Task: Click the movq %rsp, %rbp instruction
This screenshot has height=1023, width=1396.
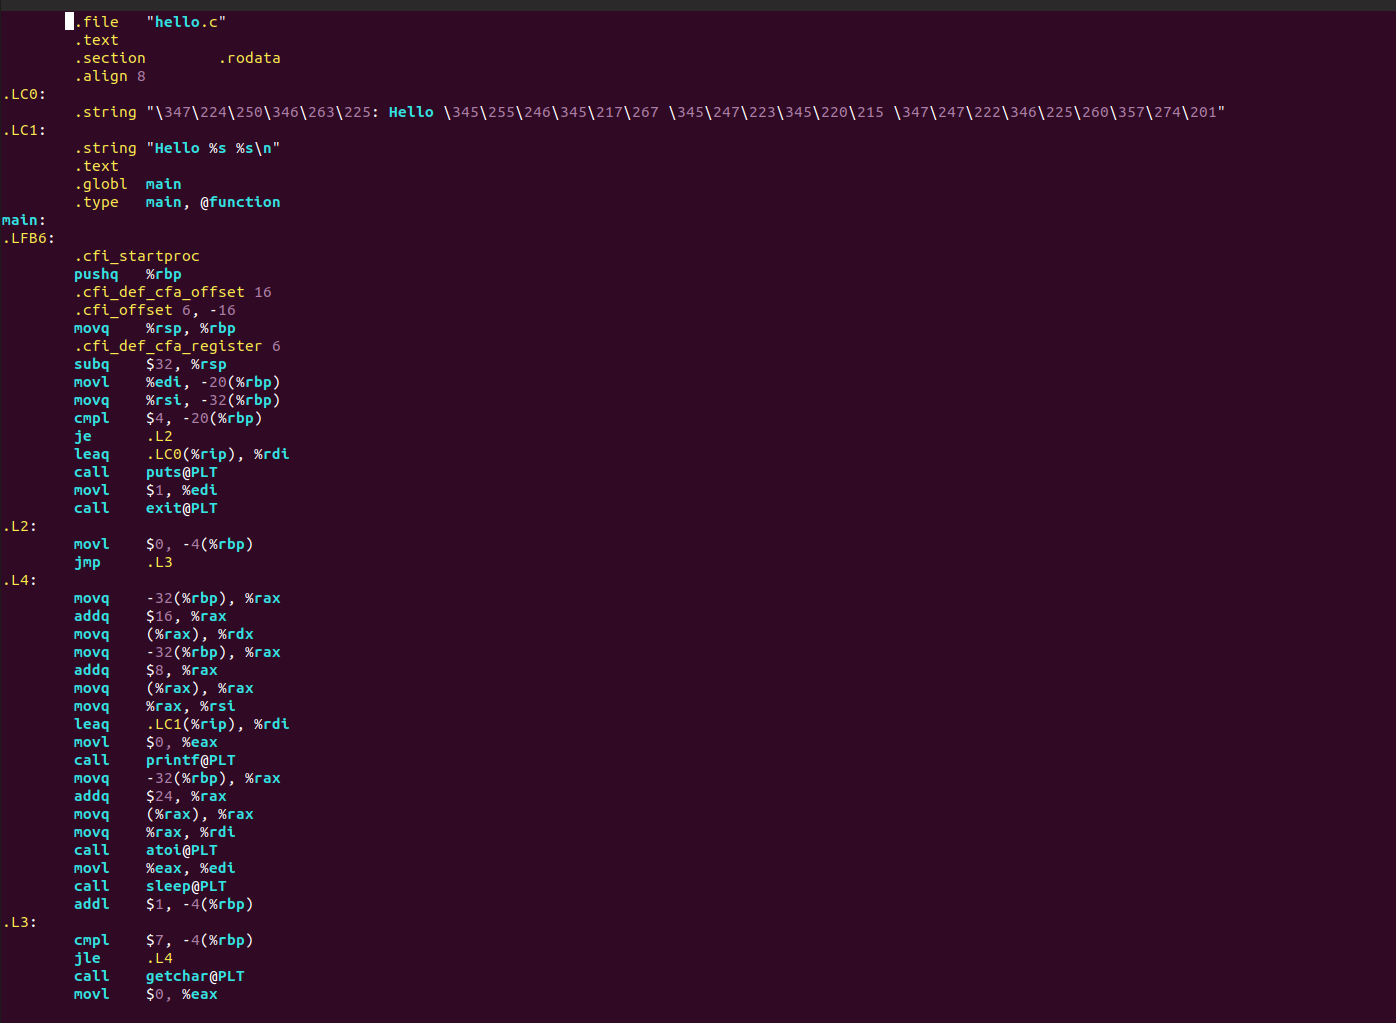Action: click(x=155, y=328)
